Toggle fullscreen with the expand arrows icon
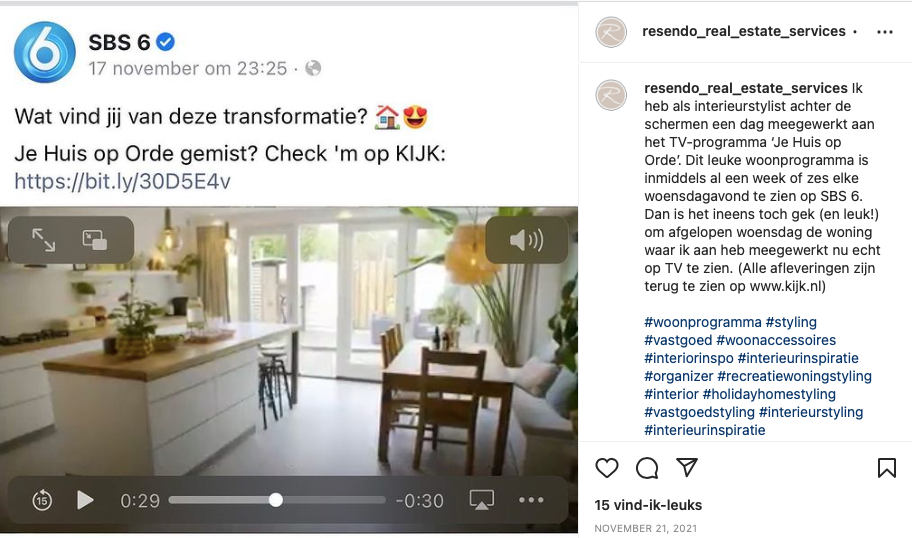Viewport: 912px width, 538px height. (44, 240)
